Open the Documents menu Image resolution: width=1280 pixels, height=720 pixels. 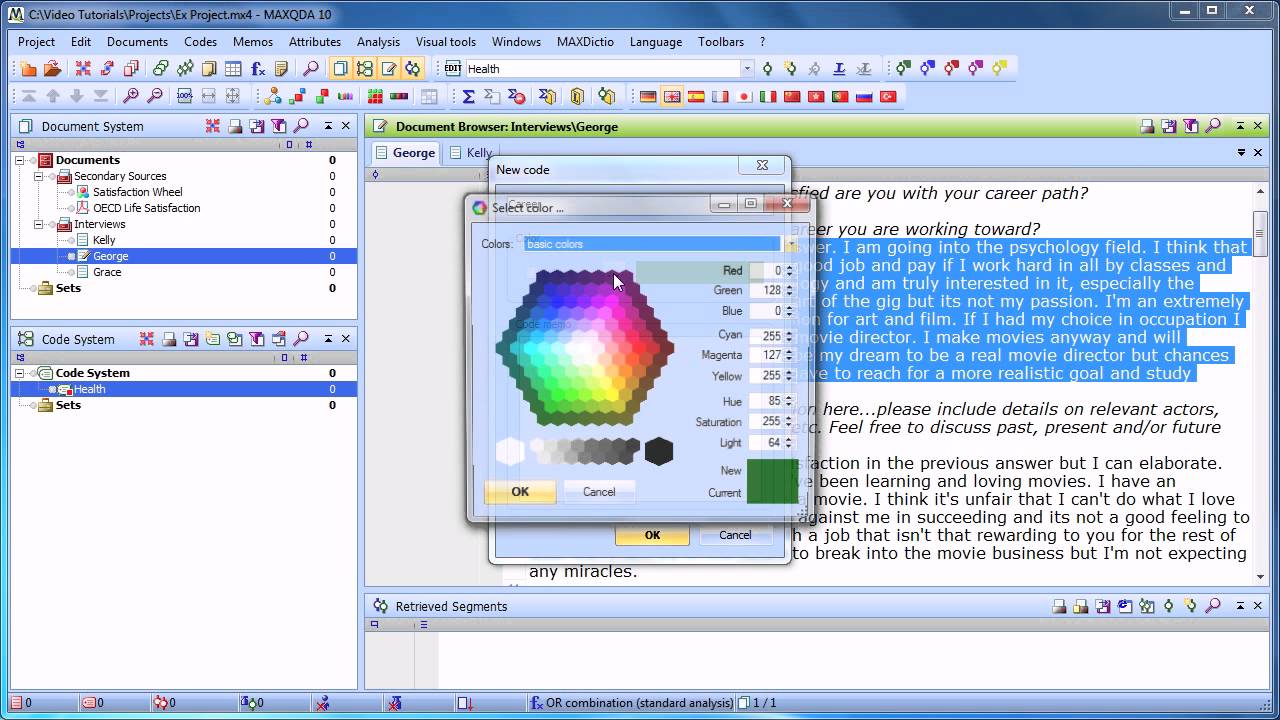click(x=137, y=42)
